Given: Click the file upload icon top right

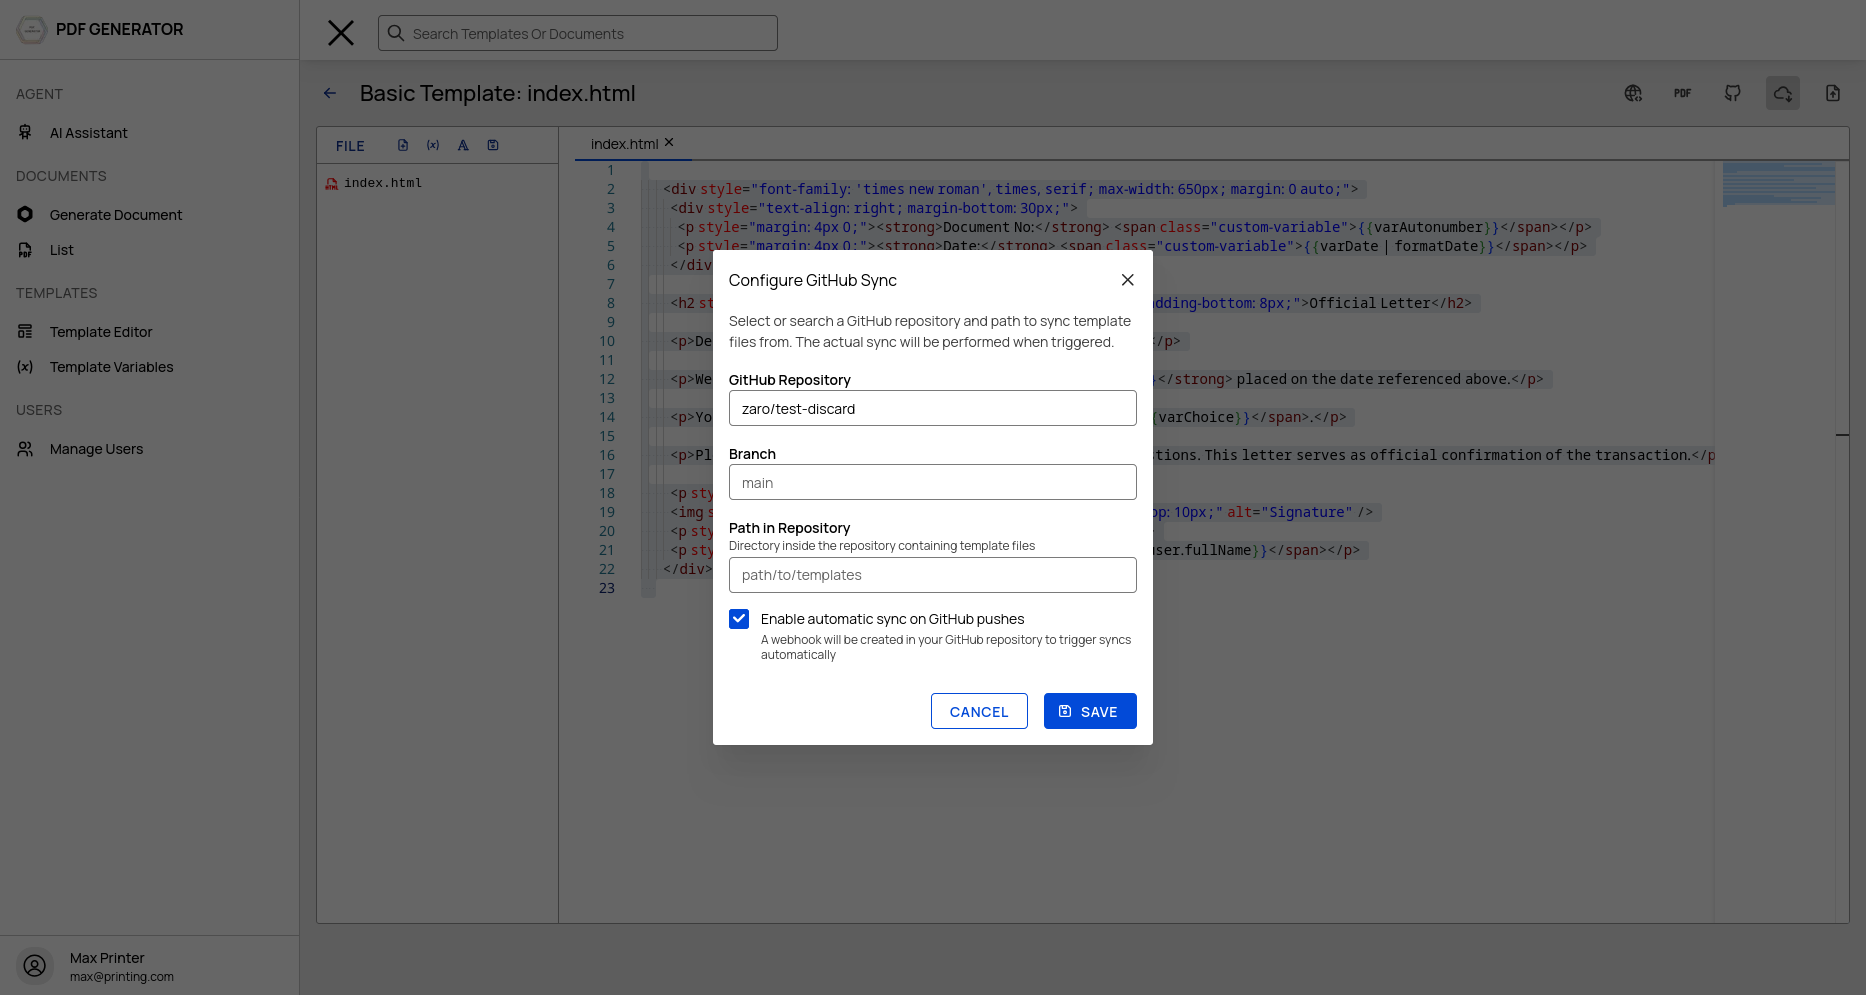Looking at the screenshot, I should tap(1833, 93).
